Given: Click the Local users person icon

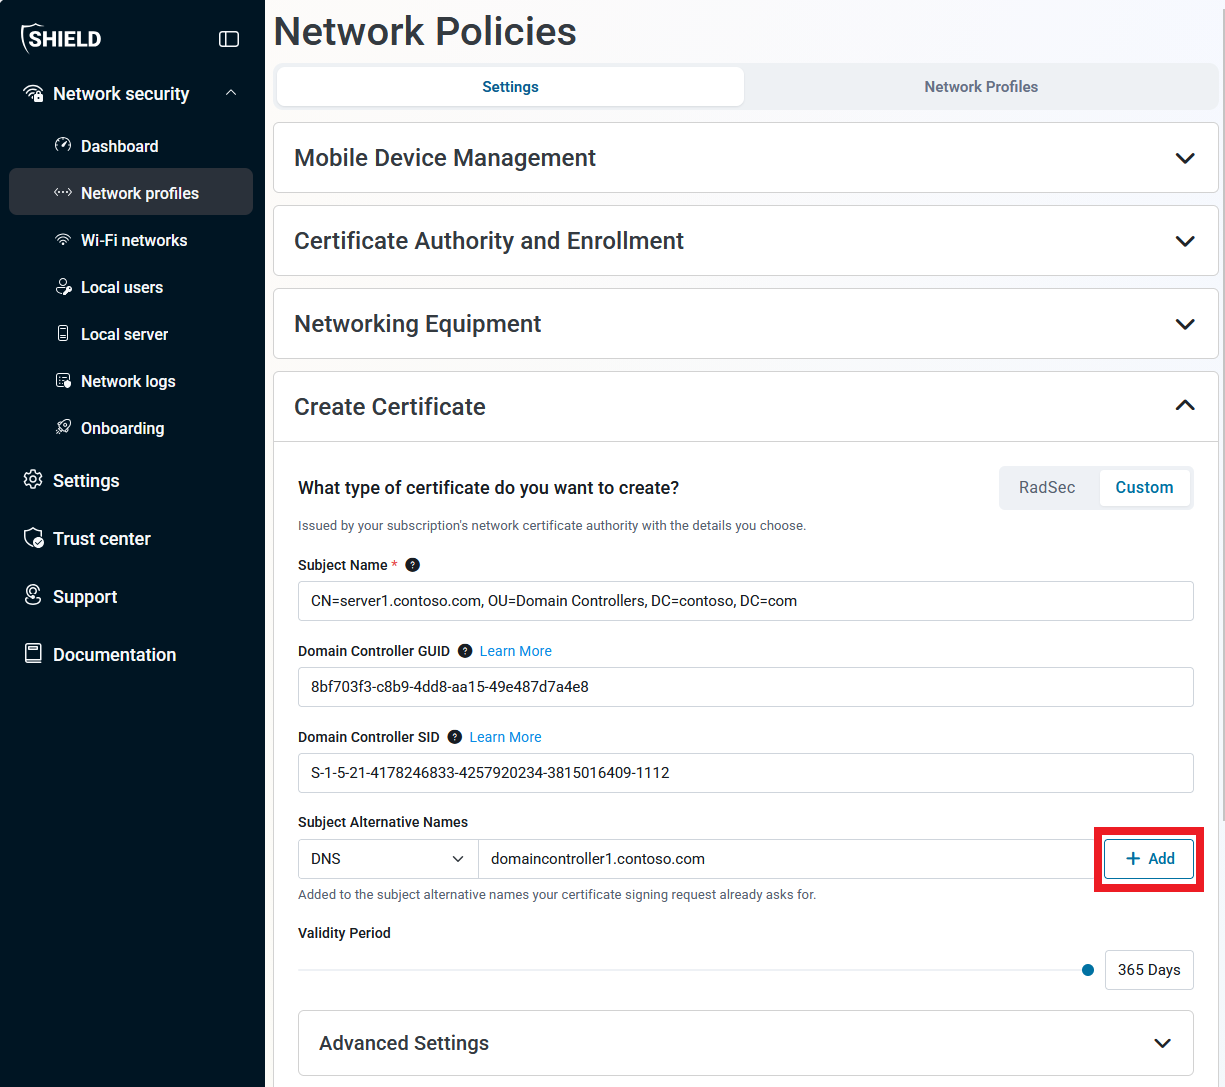Looking at the screenshot, I should tap(63, 286).
